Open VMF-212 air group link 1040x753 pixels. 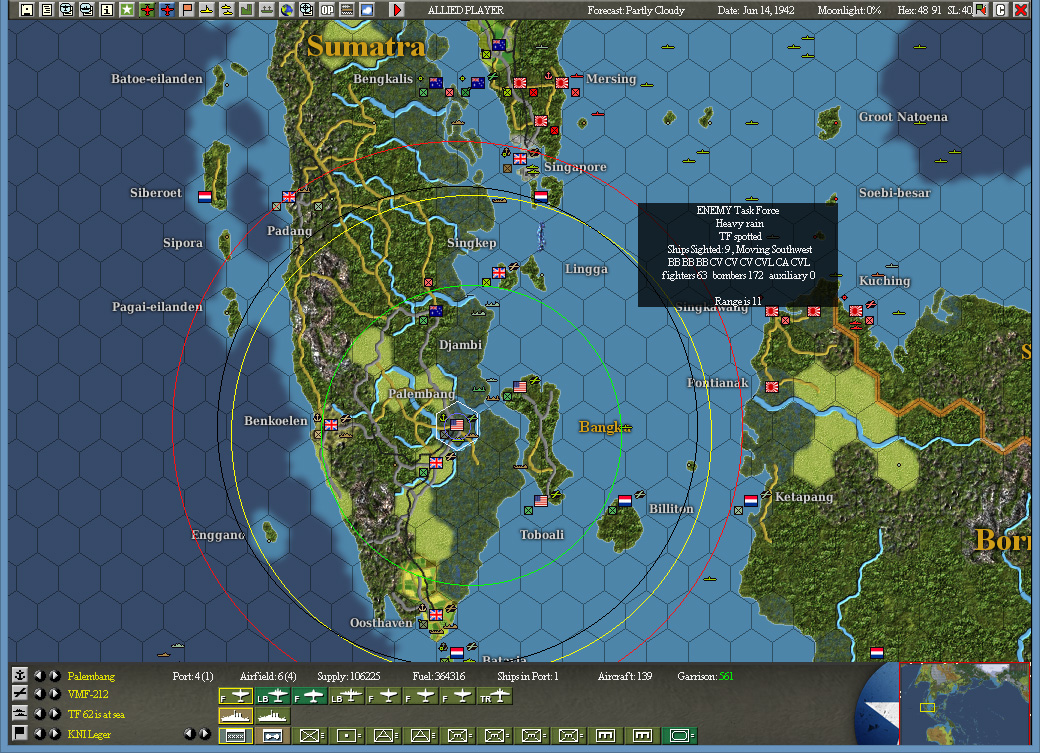click(x=88, y=695)
